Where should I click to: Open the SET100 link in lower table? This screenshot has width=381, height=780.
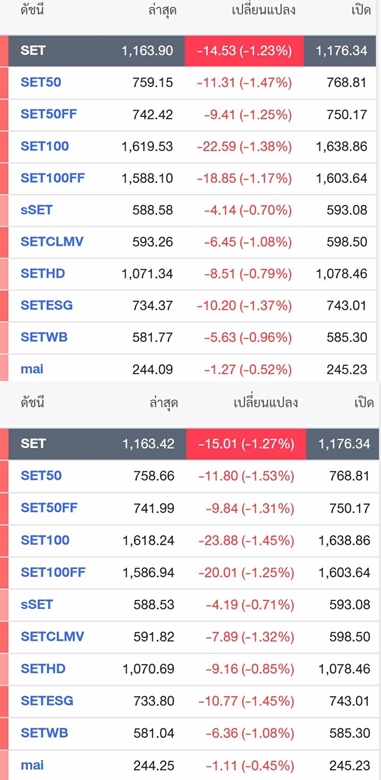(x=45, y=540)
